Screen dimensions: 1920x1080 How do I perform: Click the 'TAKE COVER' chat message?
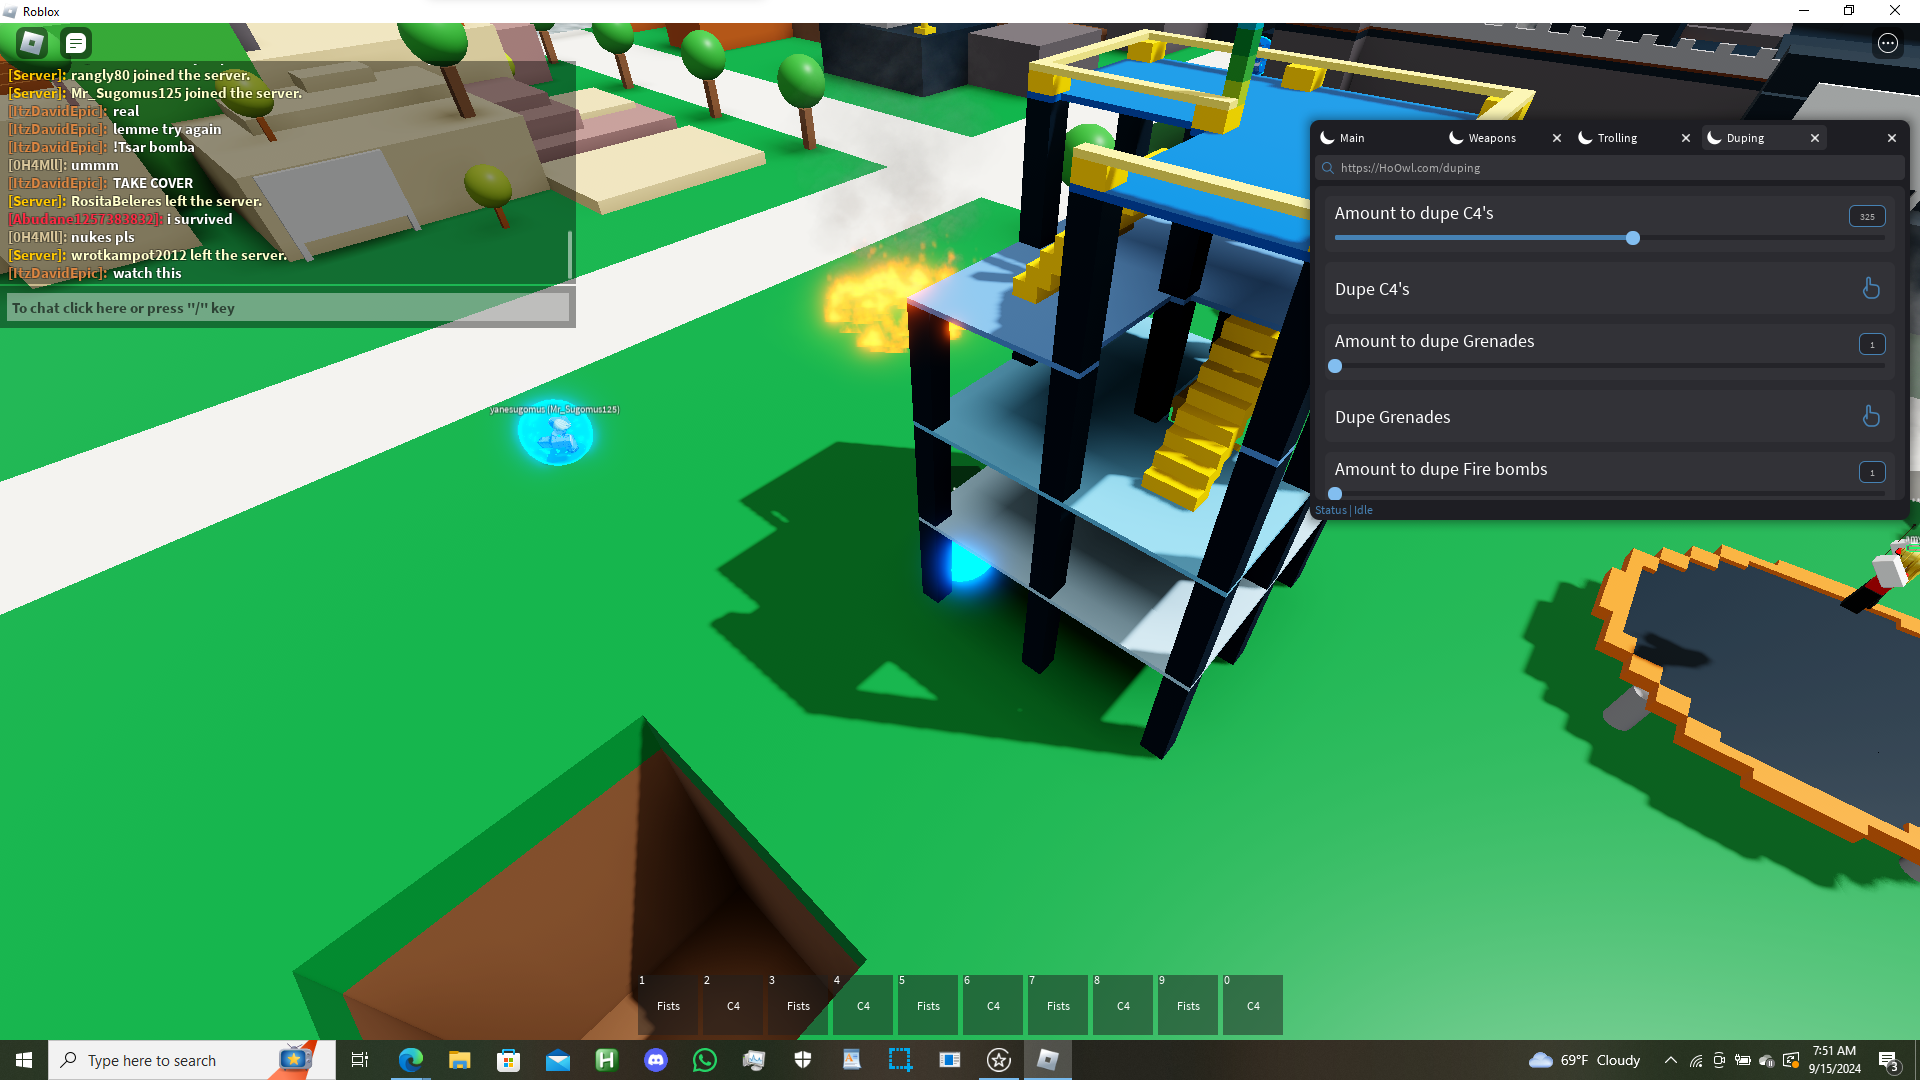tap(153, 183)
